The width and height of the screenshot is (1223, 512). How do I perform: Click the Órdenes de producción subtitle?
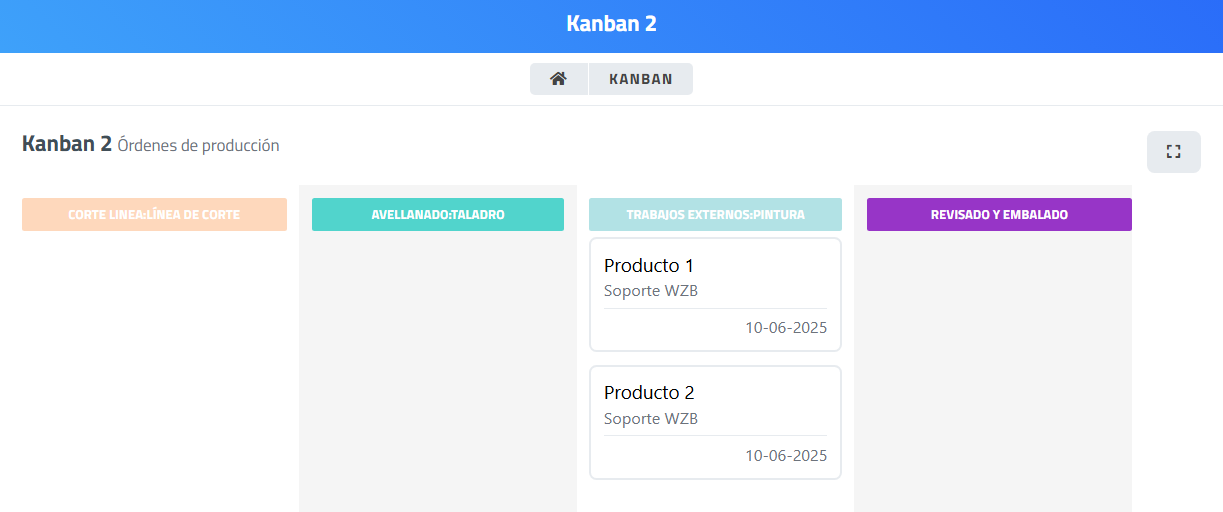tap(198, 146)
